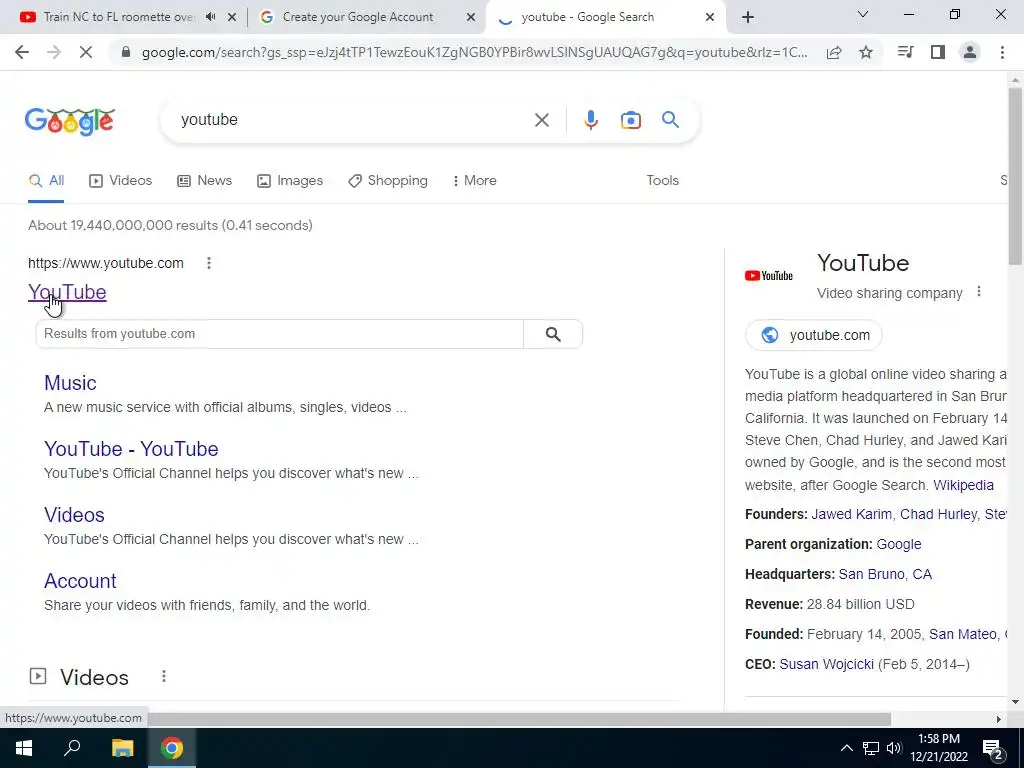1024x768 pixels.
Task: Open the Chrome profile avatar
Action: coord(970,52)
